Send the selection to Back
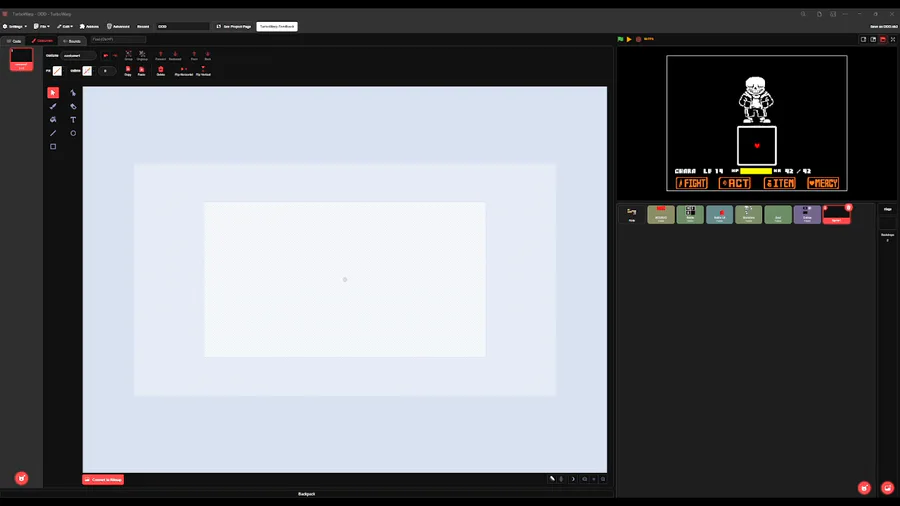The image size is (900, 506). pos(208,55)
